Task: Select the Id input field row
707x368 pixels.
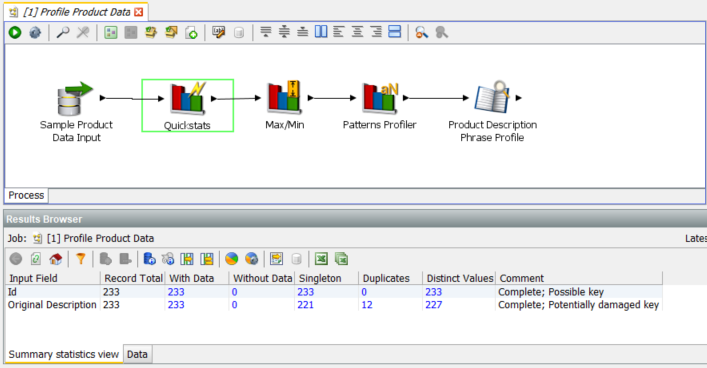Action: point(12,292)
